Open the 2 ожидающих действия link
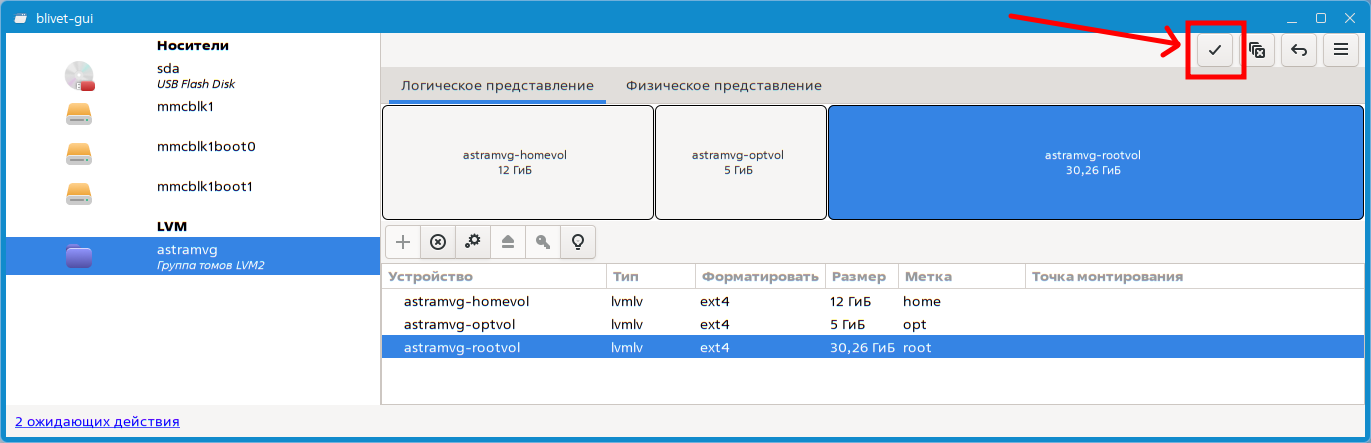This screenshot has width=1371, height=443. 97,422
